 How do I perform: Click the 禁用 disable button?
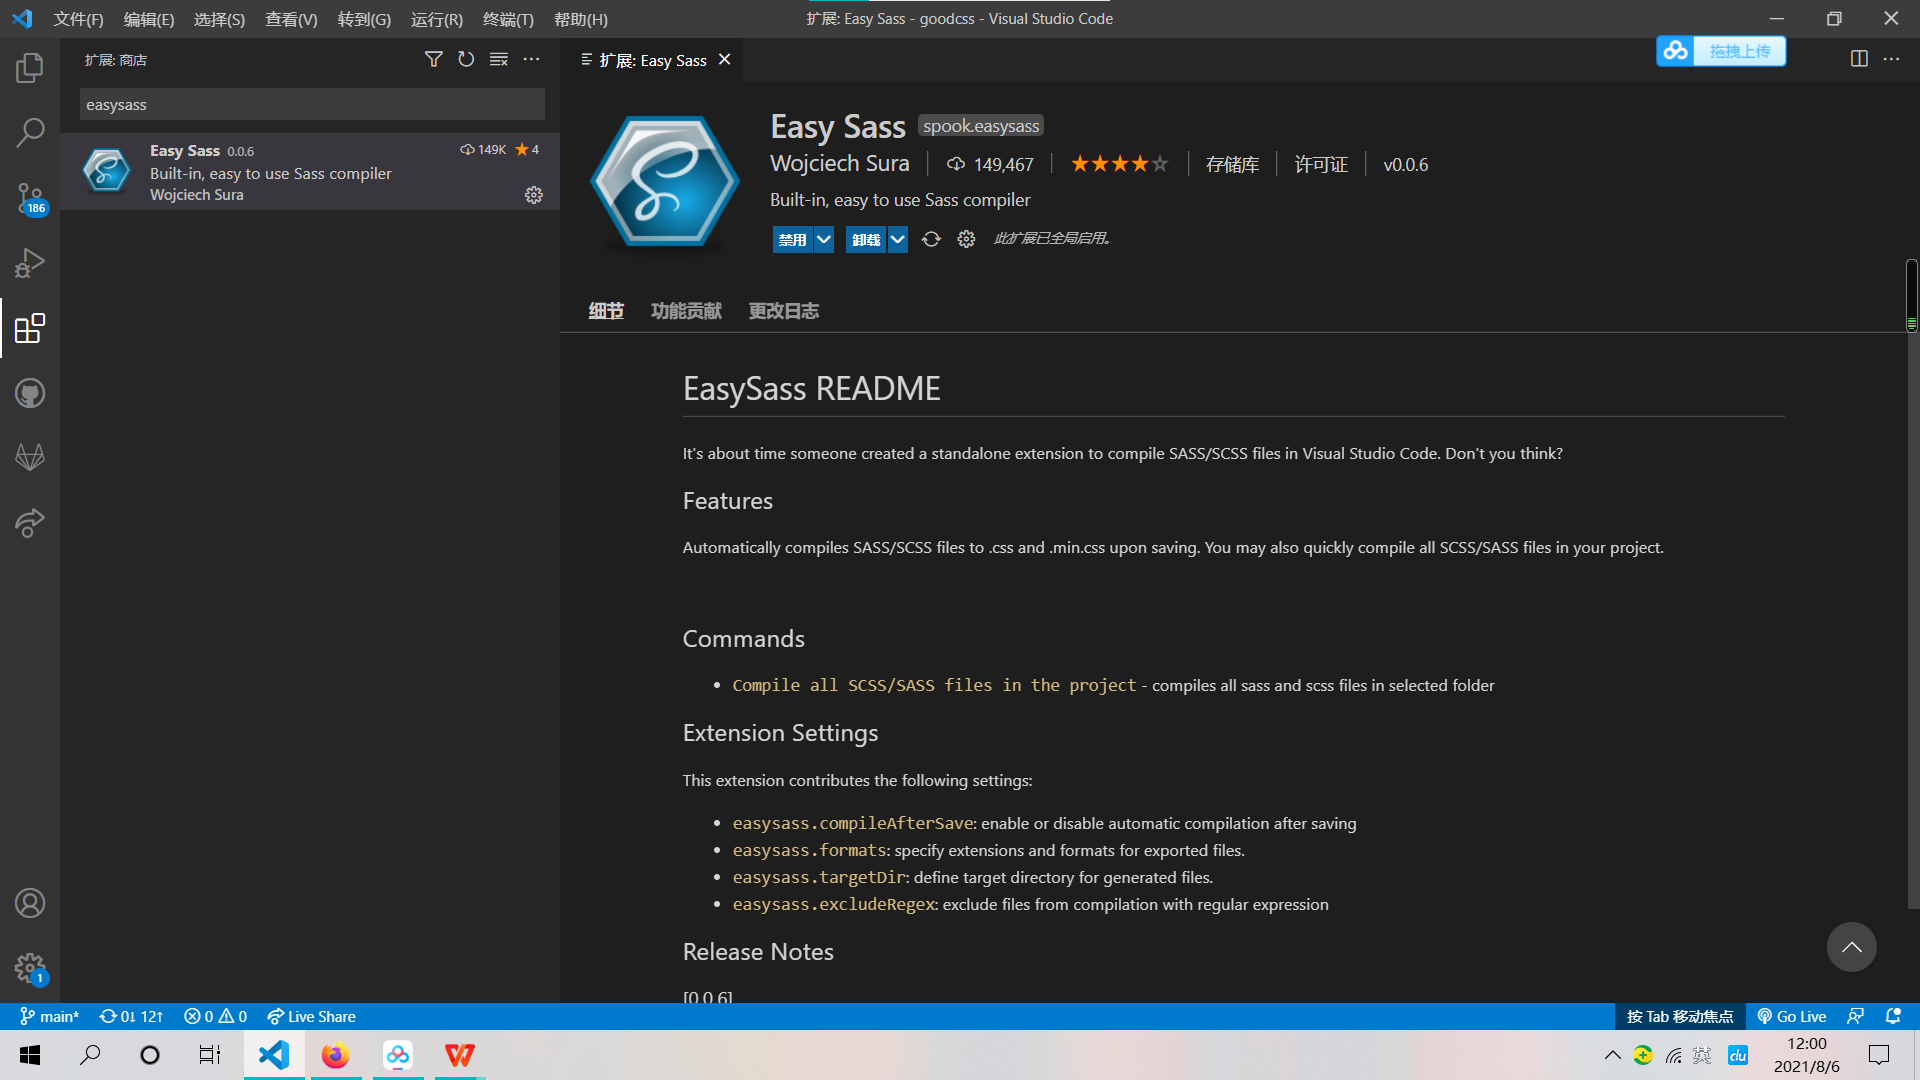click(x=792, y=239)
